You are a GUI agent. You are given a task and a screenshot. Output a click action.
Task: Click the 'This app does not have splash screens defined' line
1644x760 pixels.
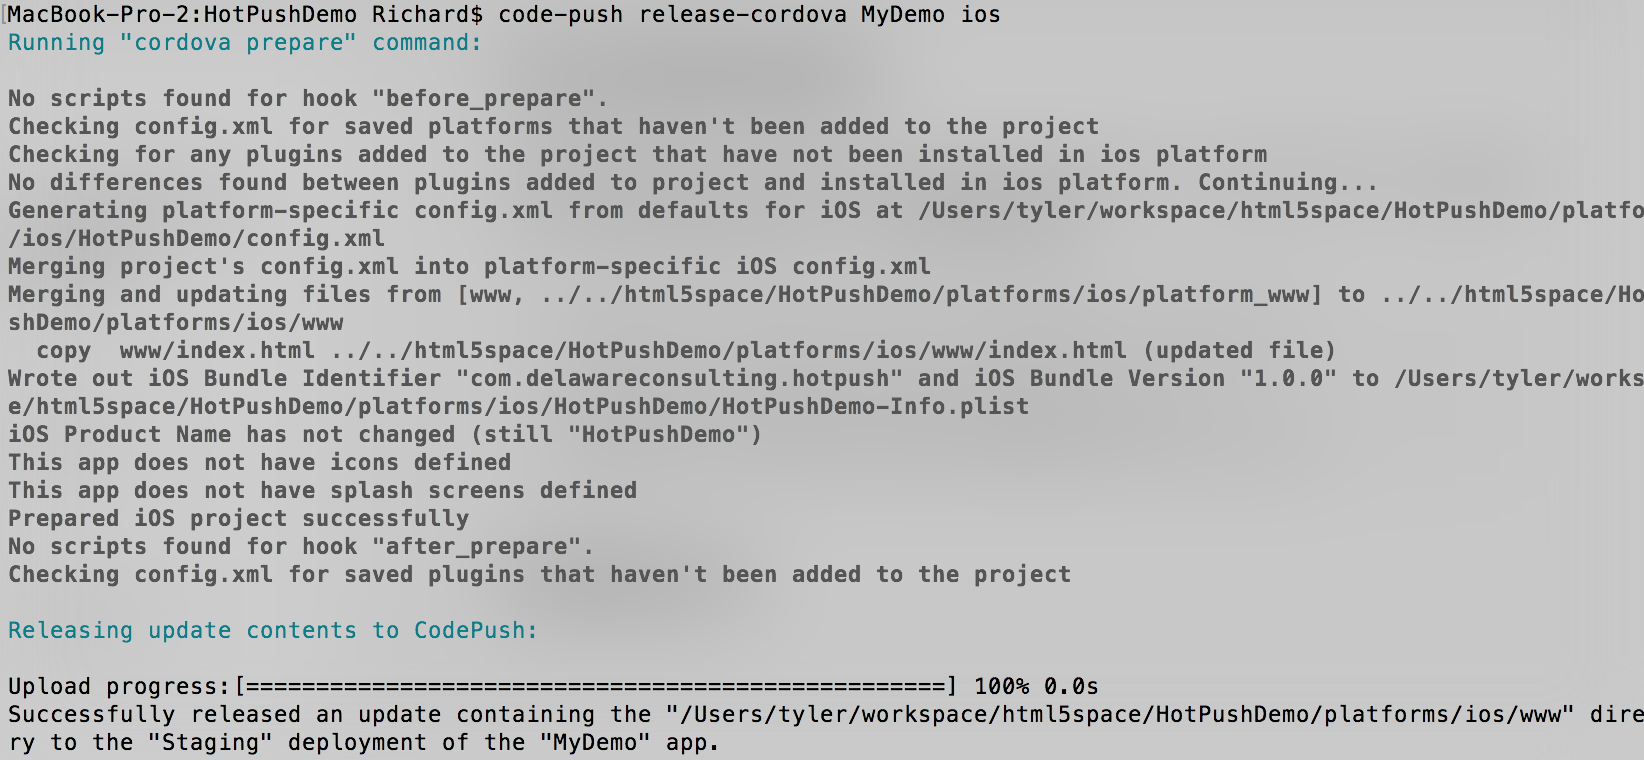322,491
